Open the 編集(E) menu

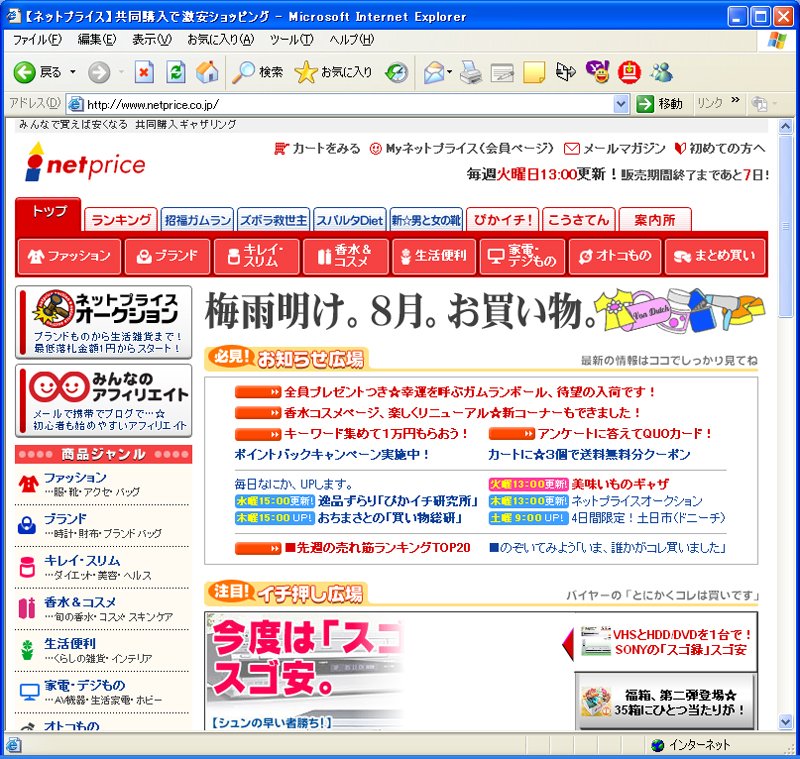[96, 40]
